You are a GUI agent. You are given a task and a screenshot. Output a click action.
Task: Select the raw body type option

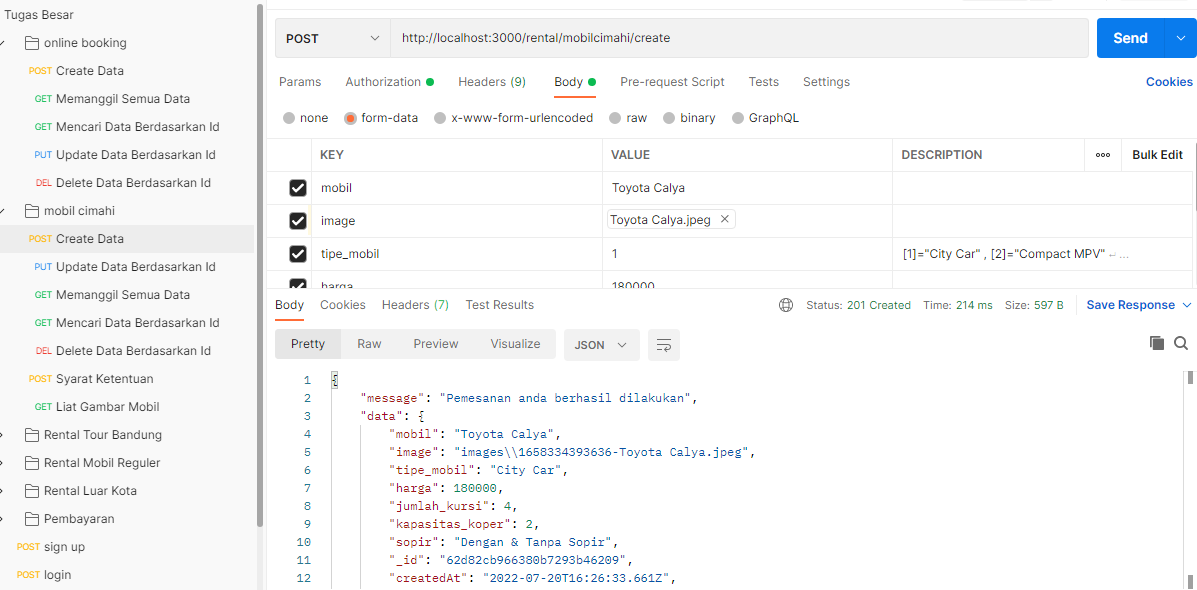(x=615, y=118)
